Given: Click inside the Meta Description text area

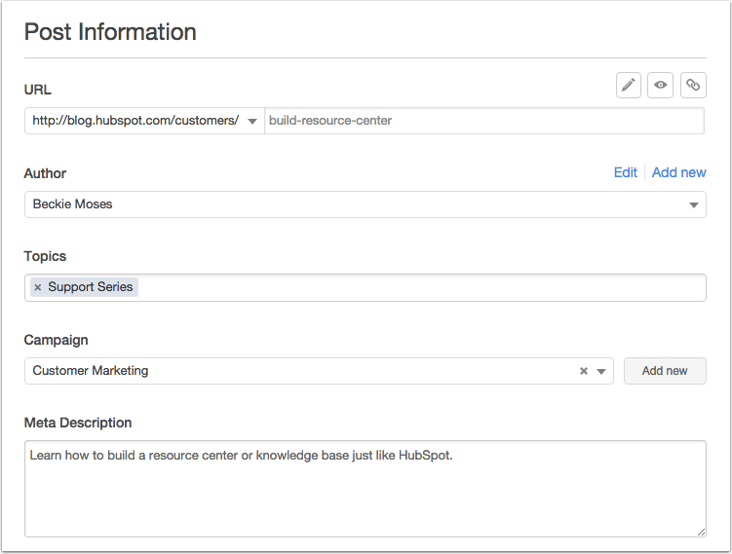Looking at the screenshot, I should click(x=365, y=490).
